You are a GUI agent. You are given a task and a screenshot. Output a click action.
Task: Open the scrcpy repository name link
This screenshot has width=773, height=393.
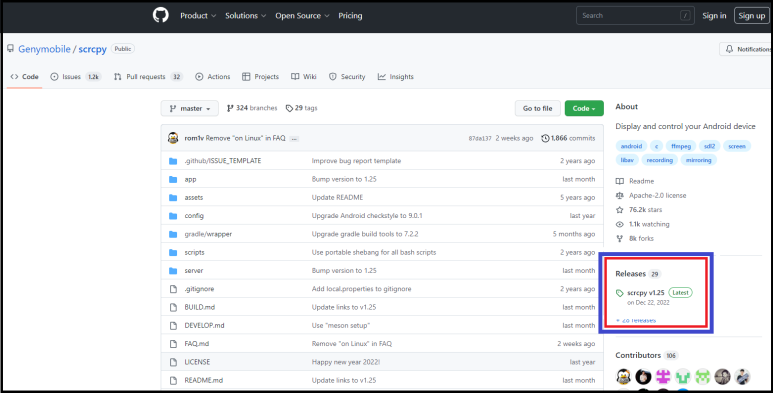[93, 49]
